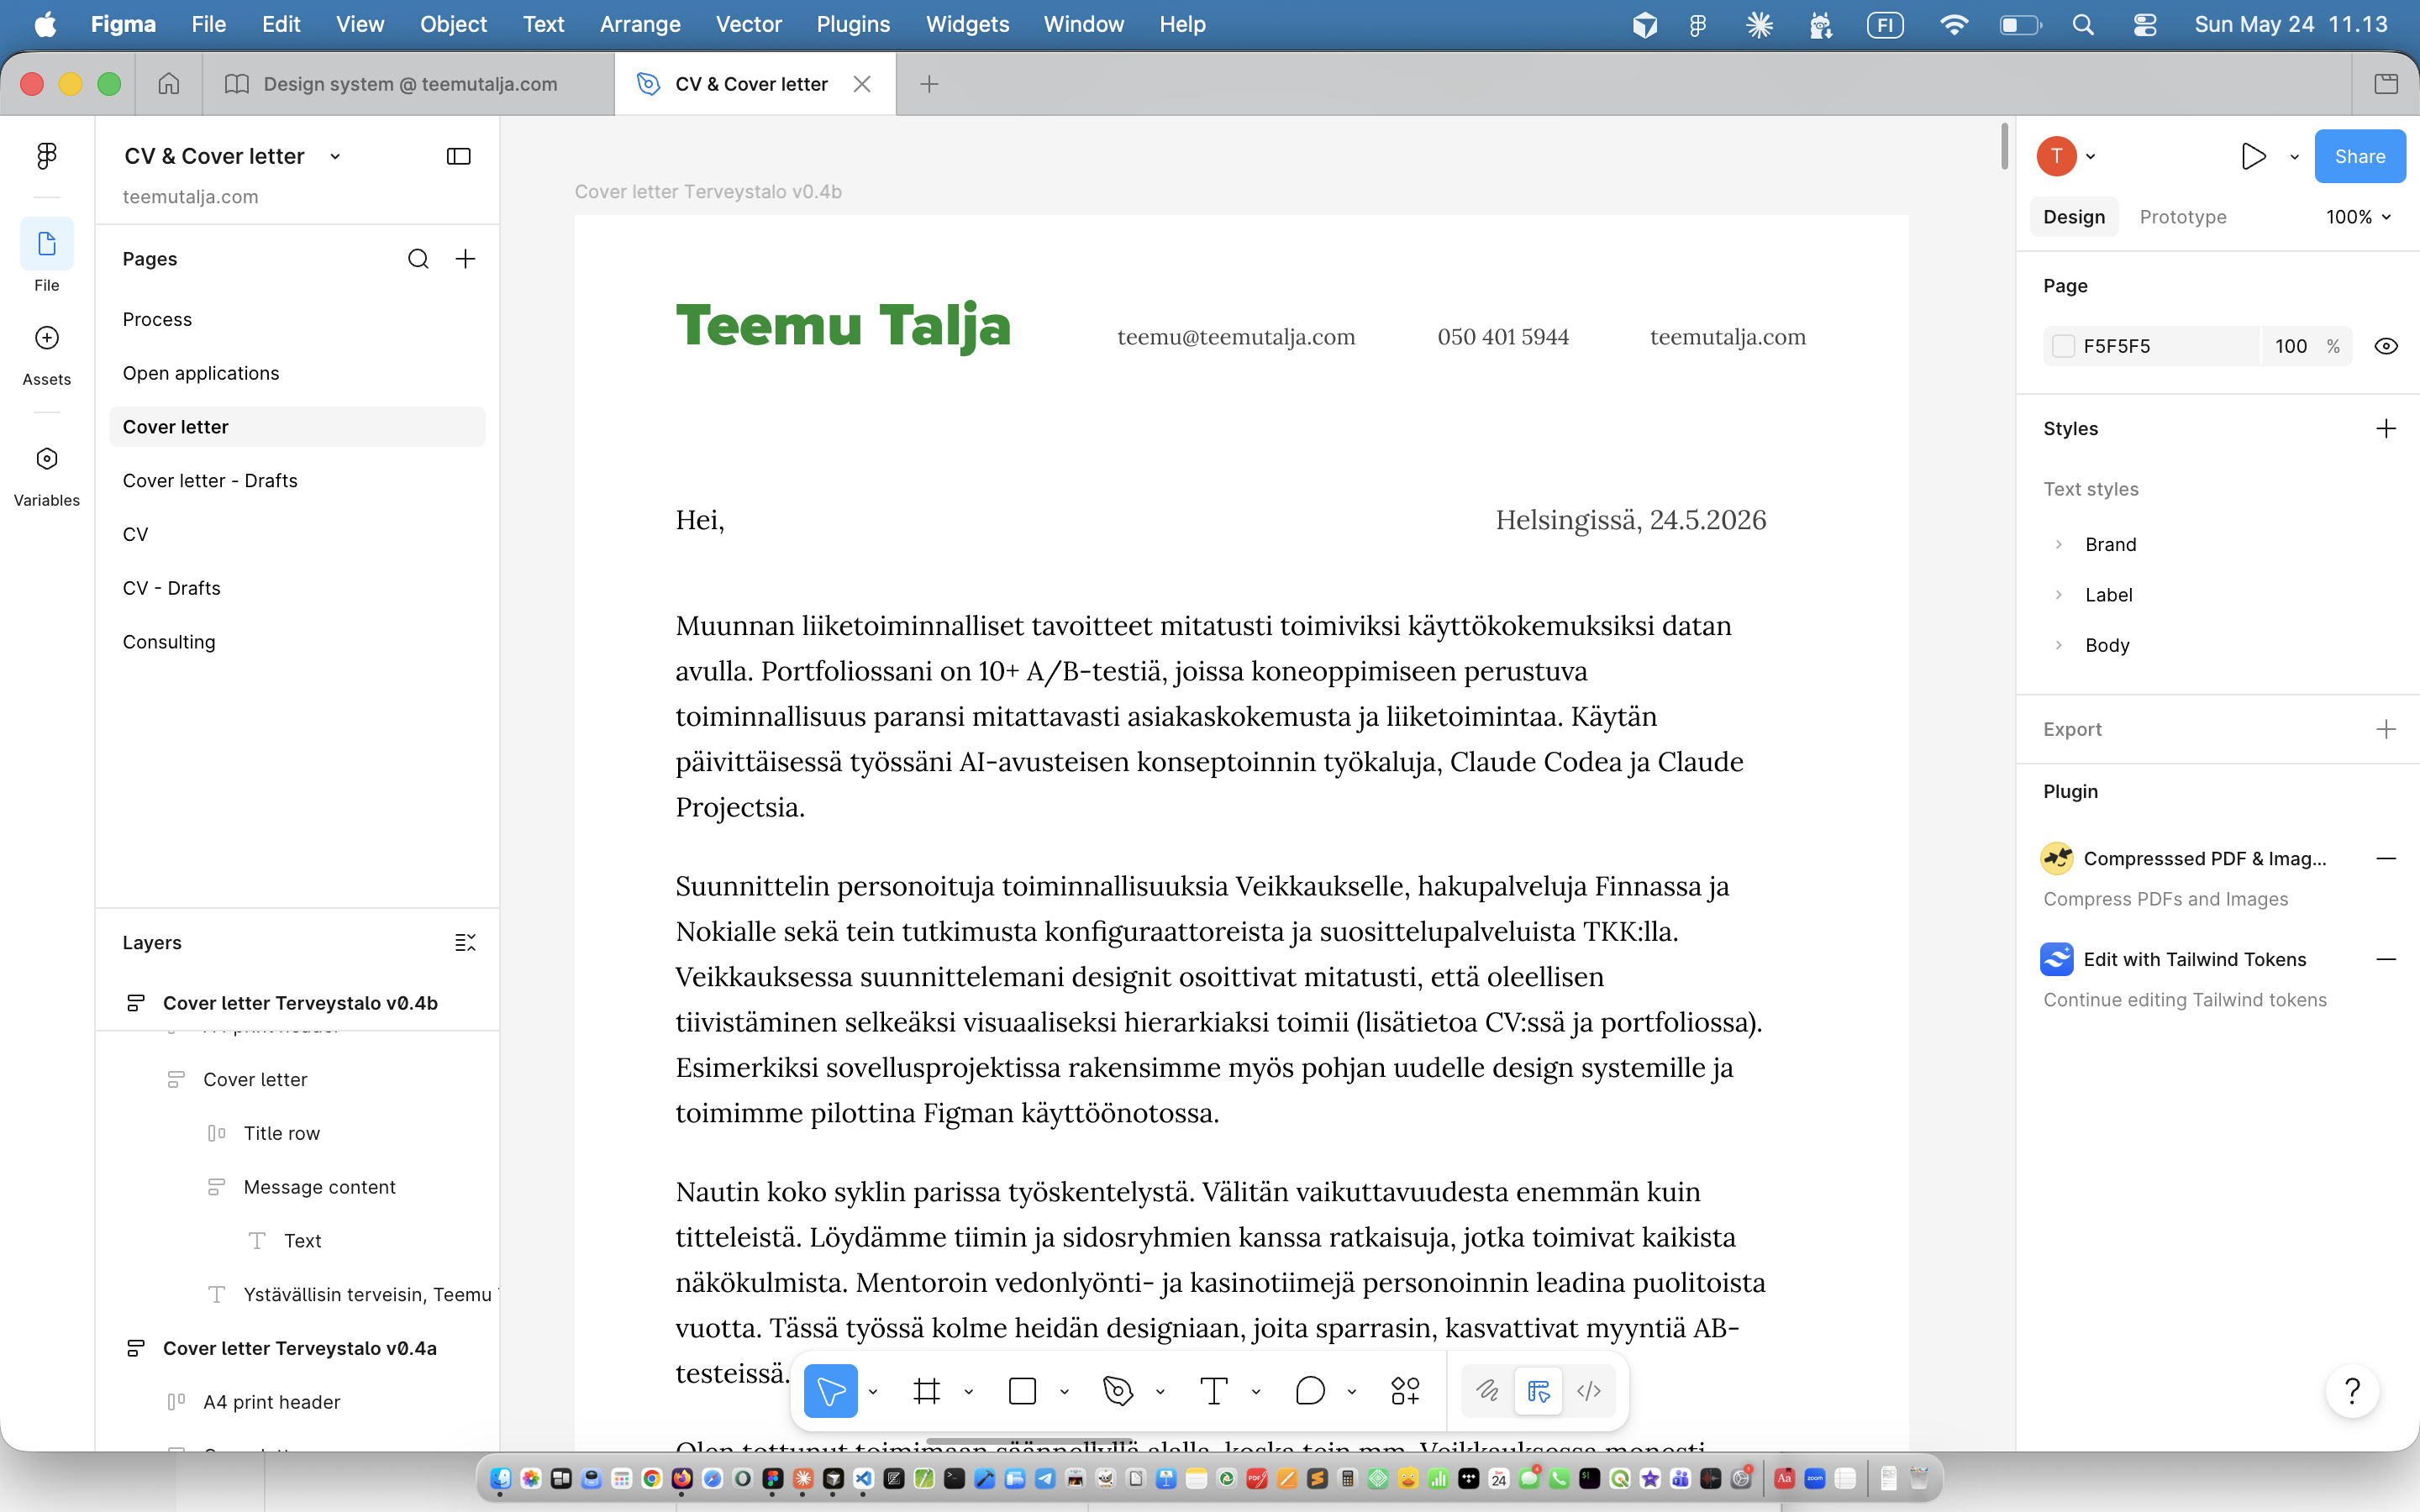The height and width of the screenshot is (1512, 2420).
Task: Open the user avatar dropdown
Action: point(2066,156)
